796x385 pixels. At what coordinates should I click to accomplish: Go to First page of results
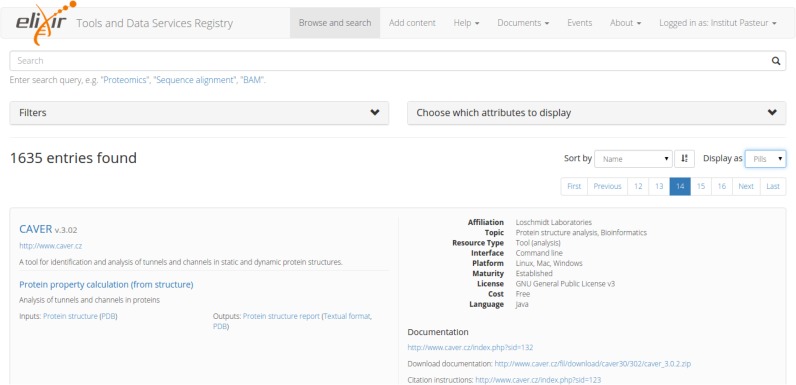(574, 186)
